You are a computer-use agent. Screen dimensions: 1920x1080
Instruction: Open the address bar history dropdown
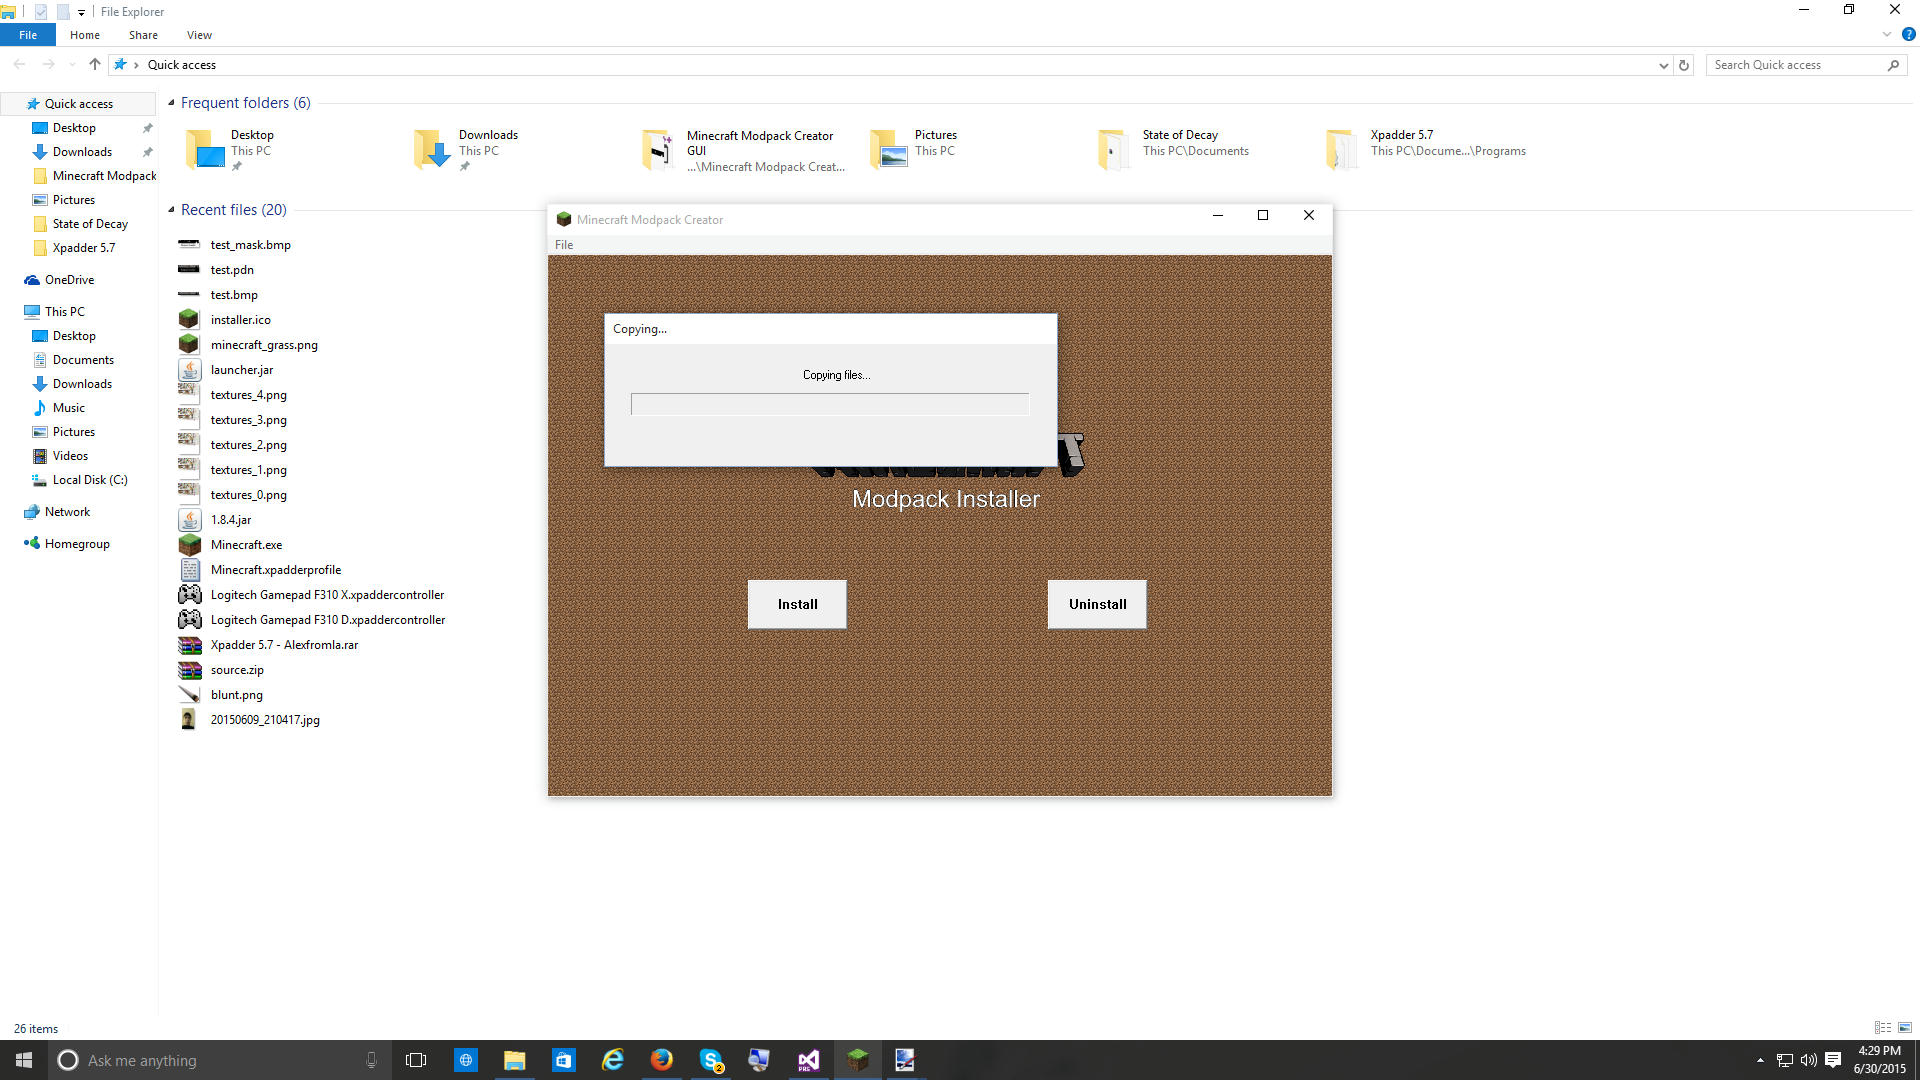tap(1663, 65)
